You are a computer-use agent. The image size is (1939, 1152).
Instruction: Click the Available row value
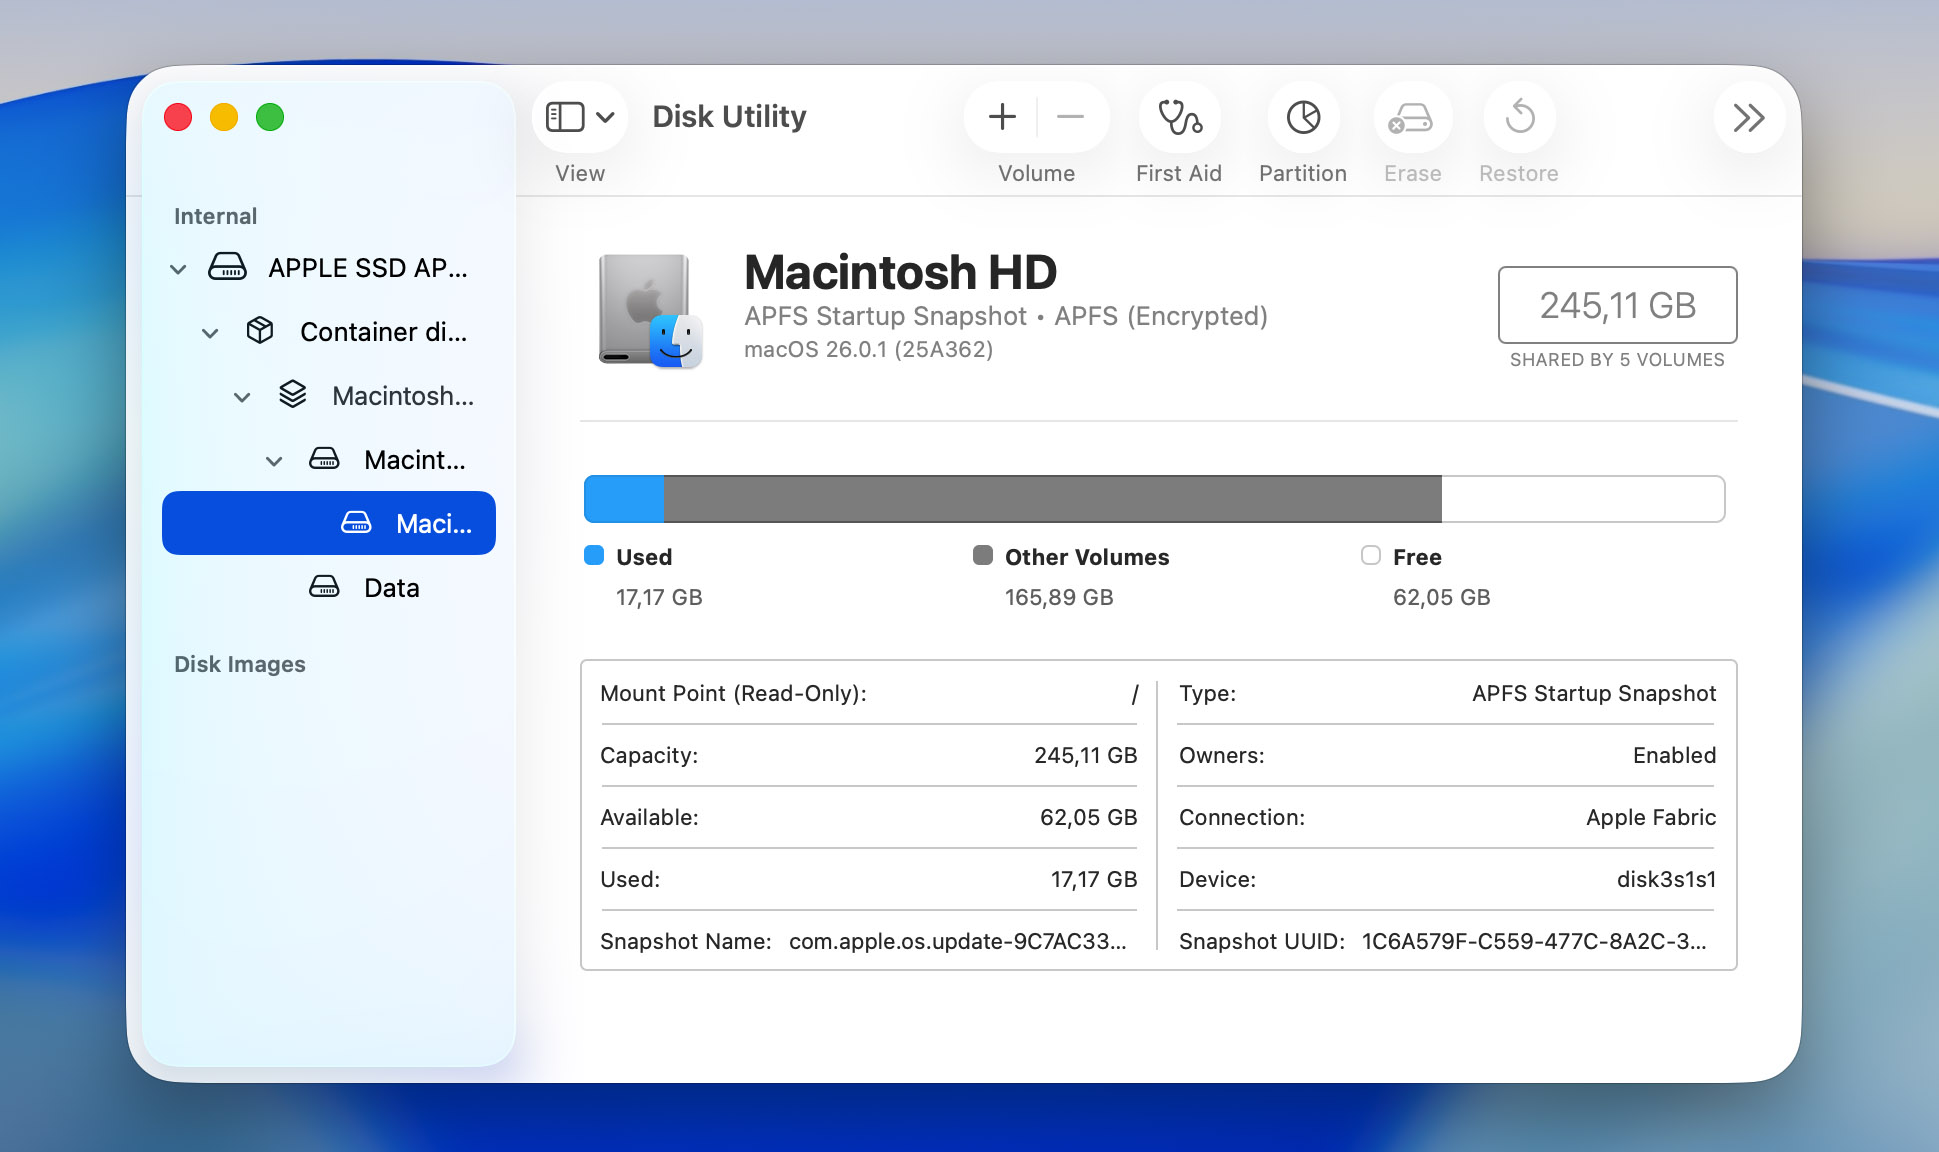1088,817
